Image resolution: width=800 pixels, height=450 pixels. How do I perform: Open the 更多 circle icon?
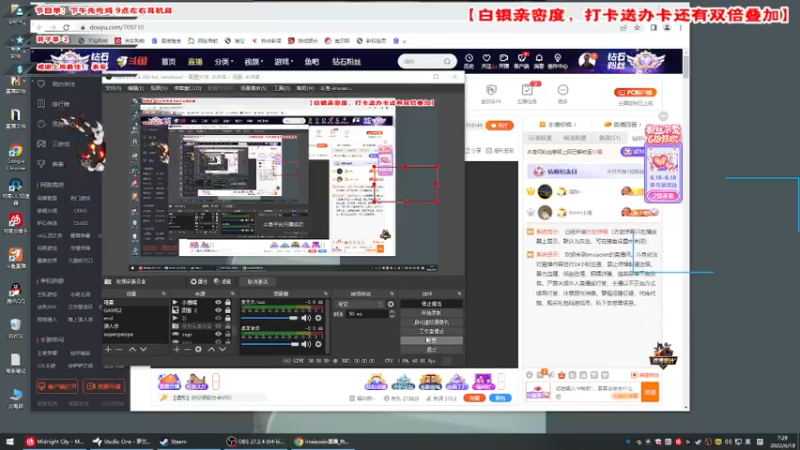(x=563, y=90)
